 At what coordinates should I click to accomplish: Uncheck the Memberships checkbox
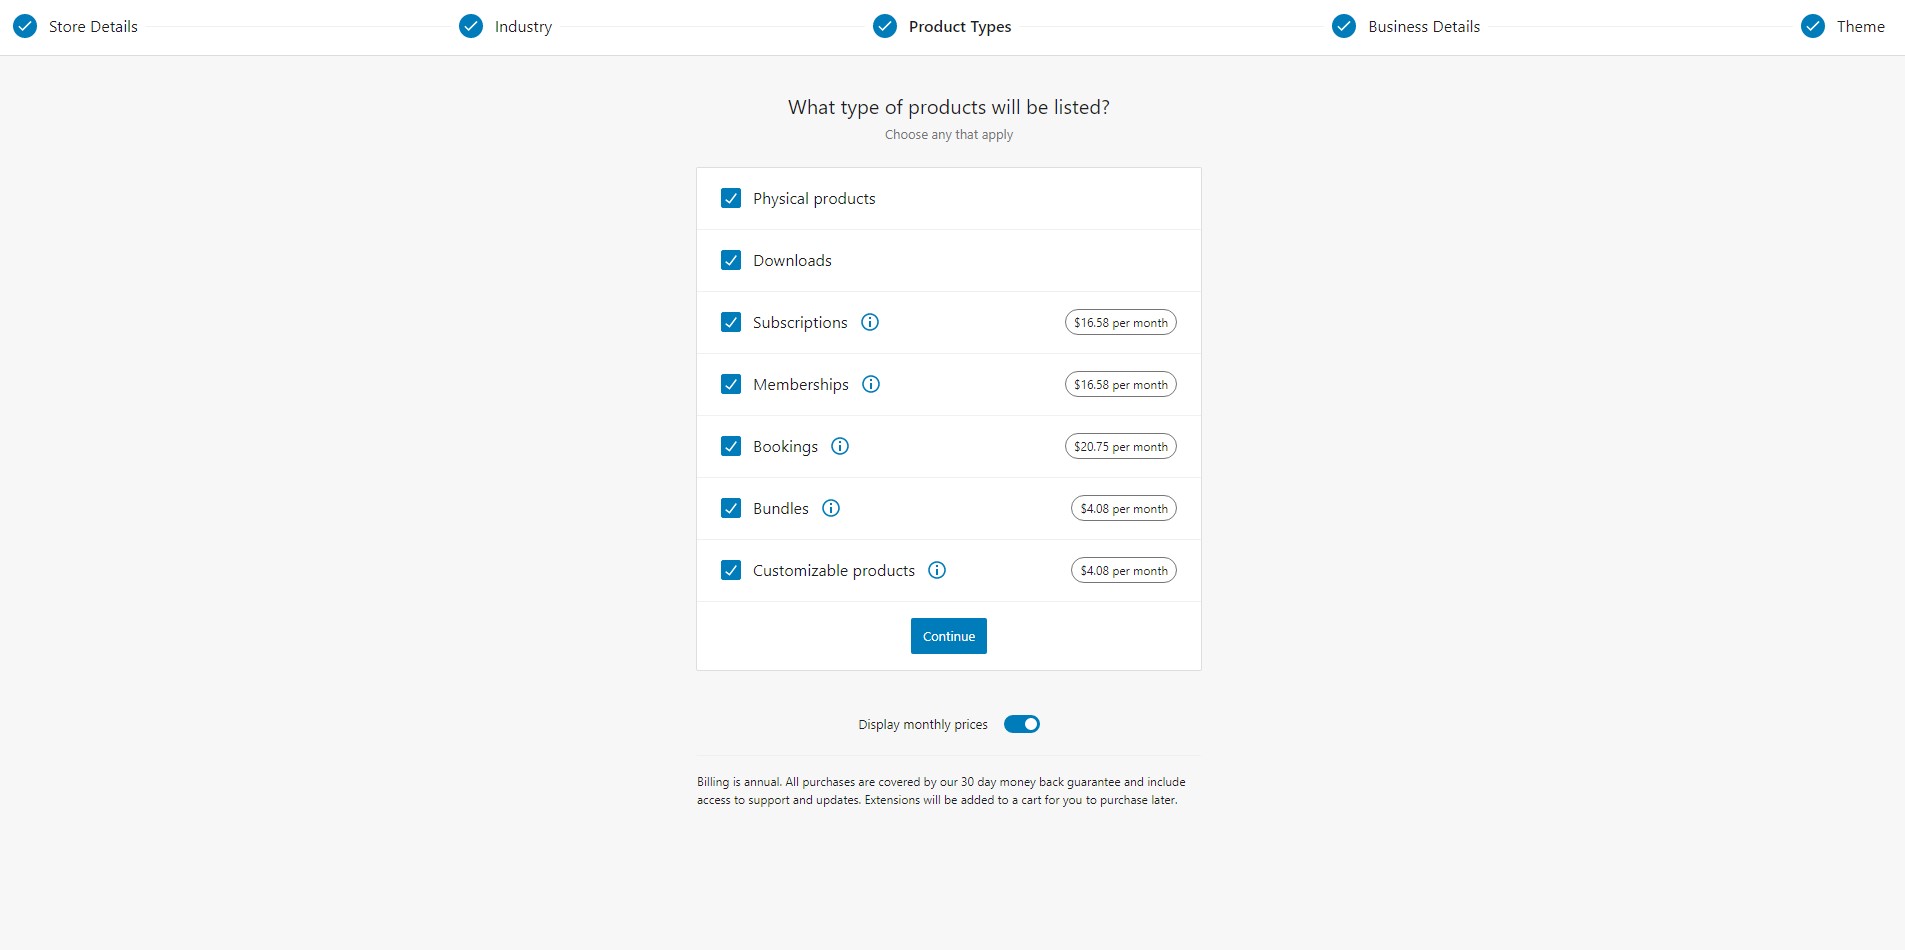point(732,384)
